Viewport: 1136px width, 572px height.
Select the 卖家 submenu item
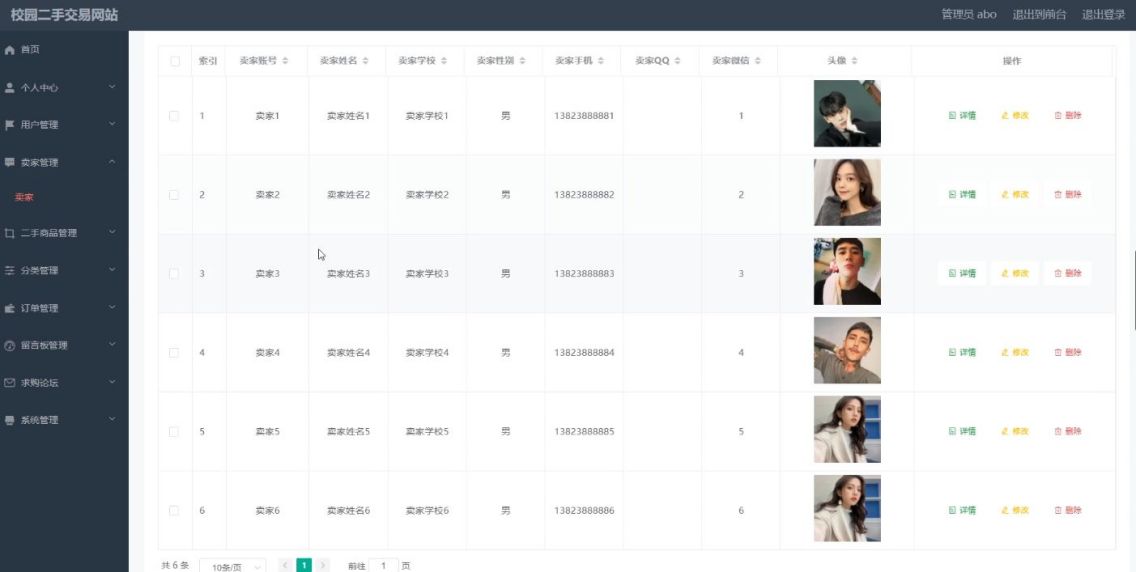coord(24,197)
